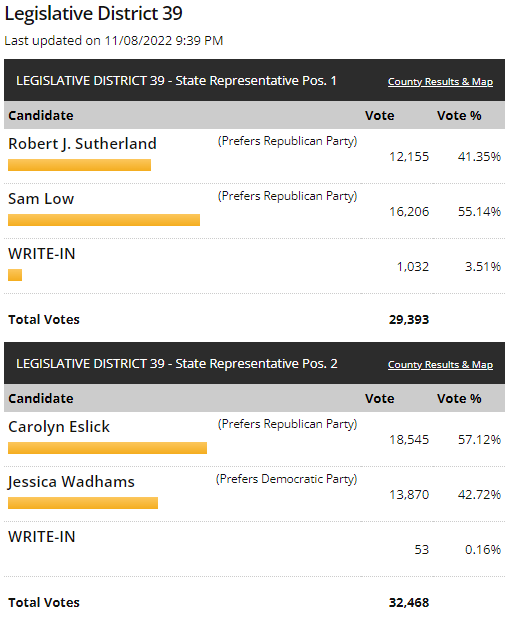Open County Results & Map for Pos. 1
Image resolution: width=511 pixels, height=620 pixels.
pos(440,82)
